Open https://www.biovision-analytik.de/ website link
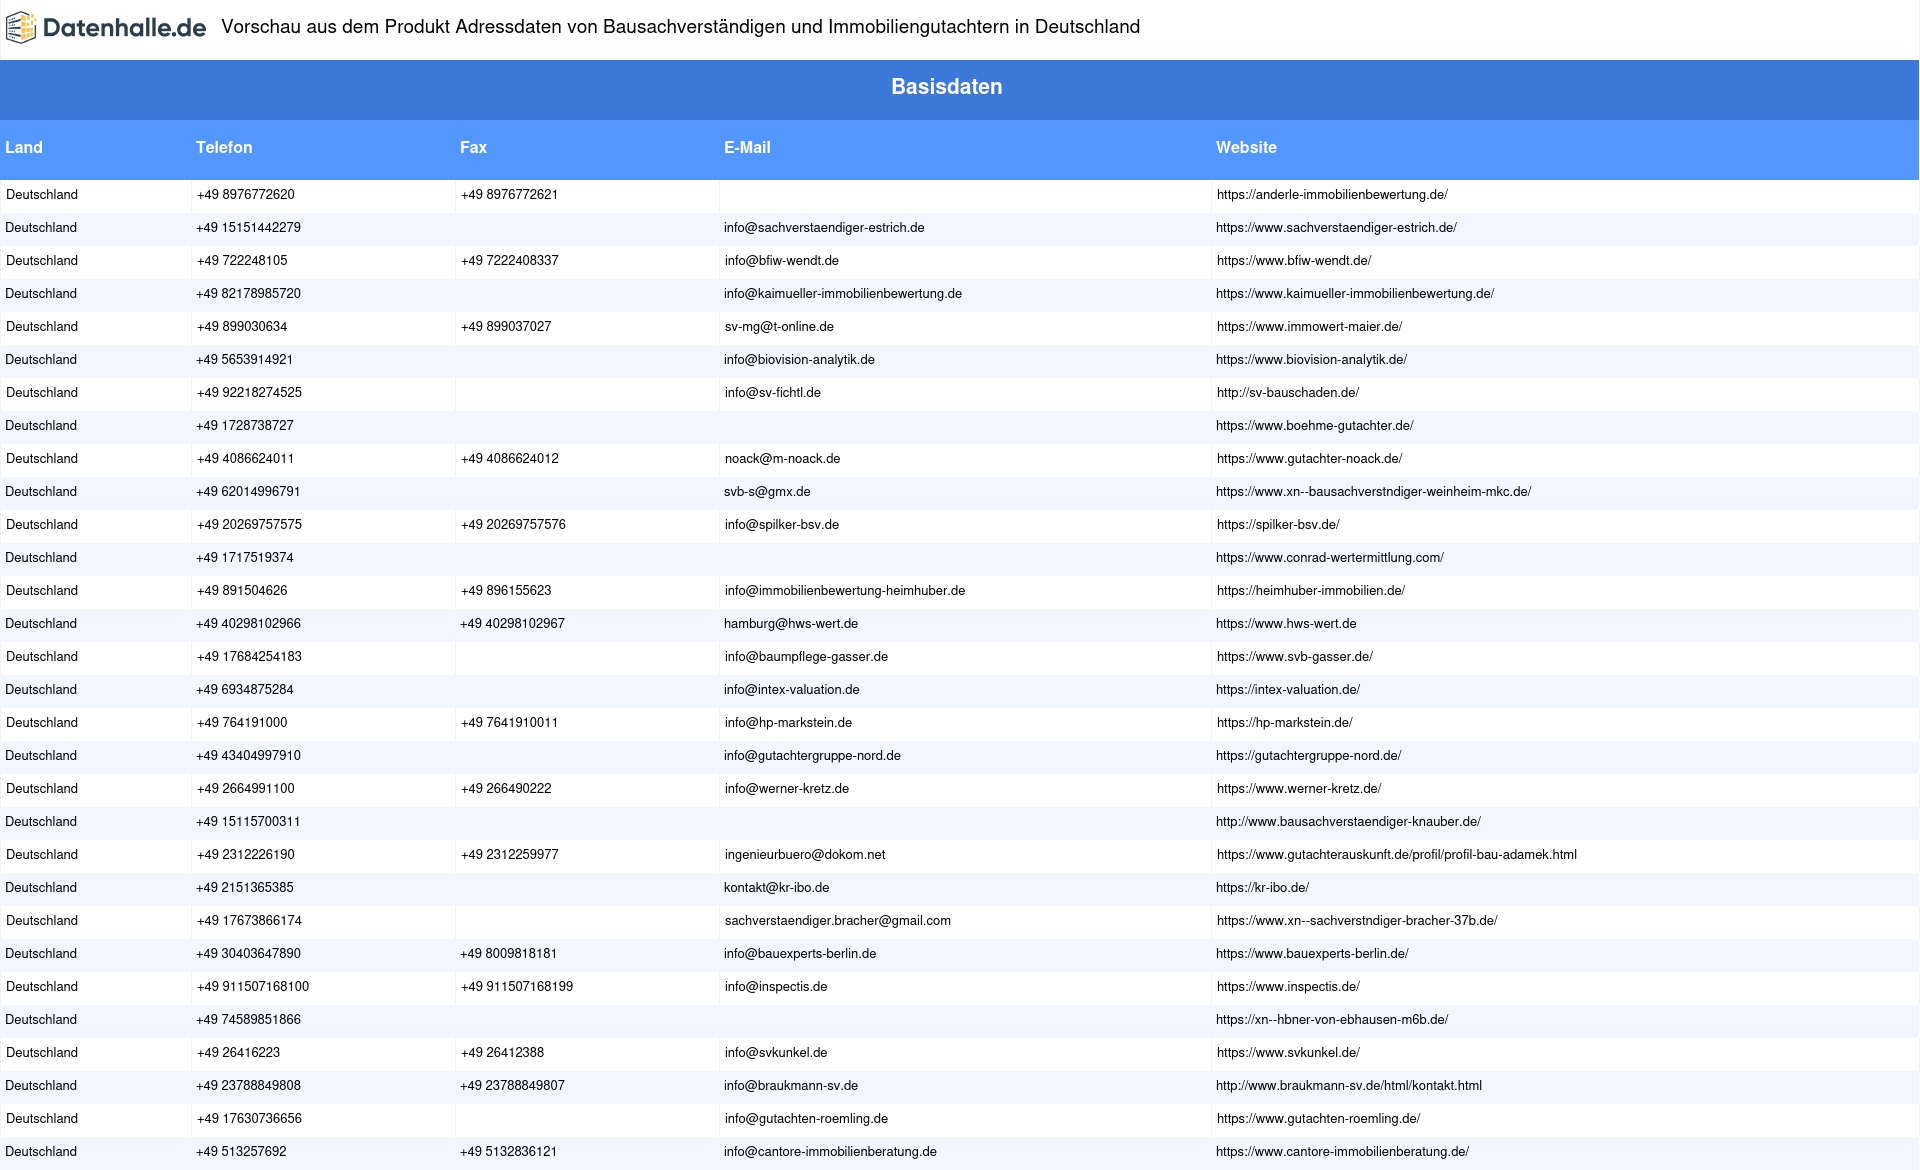Viewport: 1920px width, 1170px height. pyautogui.click(x=1311, y=360)
